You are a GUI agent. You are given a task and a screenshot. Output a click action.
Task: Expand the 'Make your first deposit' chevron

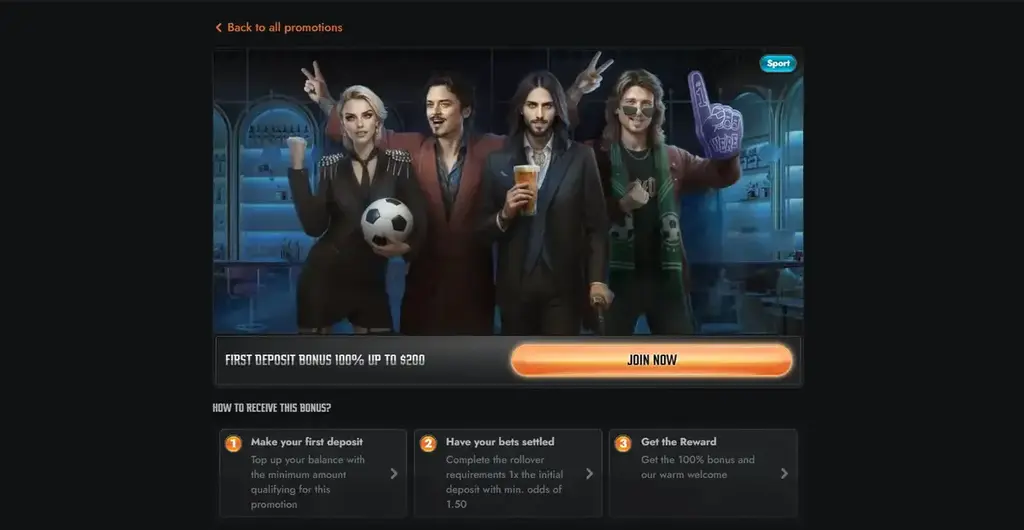coord(394,474)
